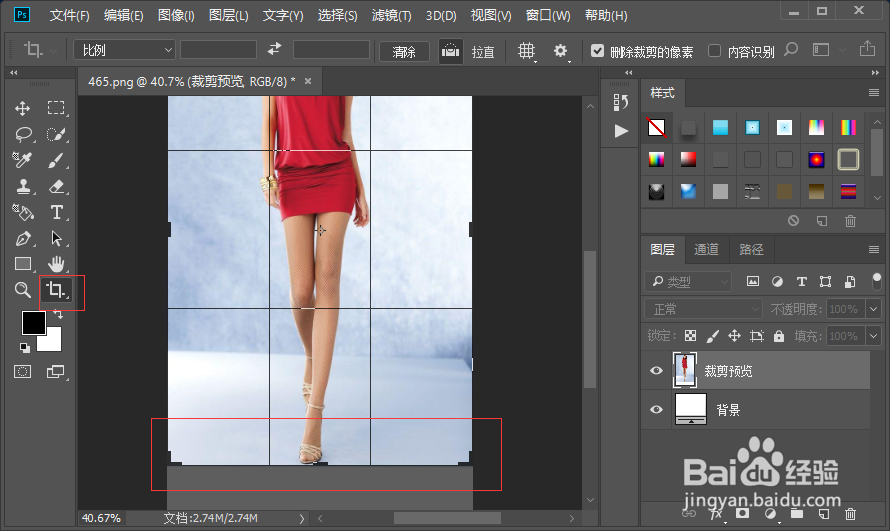Screen dimensions: 890x531
Task: Enable the 内容识别 checkbox
Action: click(x=714, y=51)
